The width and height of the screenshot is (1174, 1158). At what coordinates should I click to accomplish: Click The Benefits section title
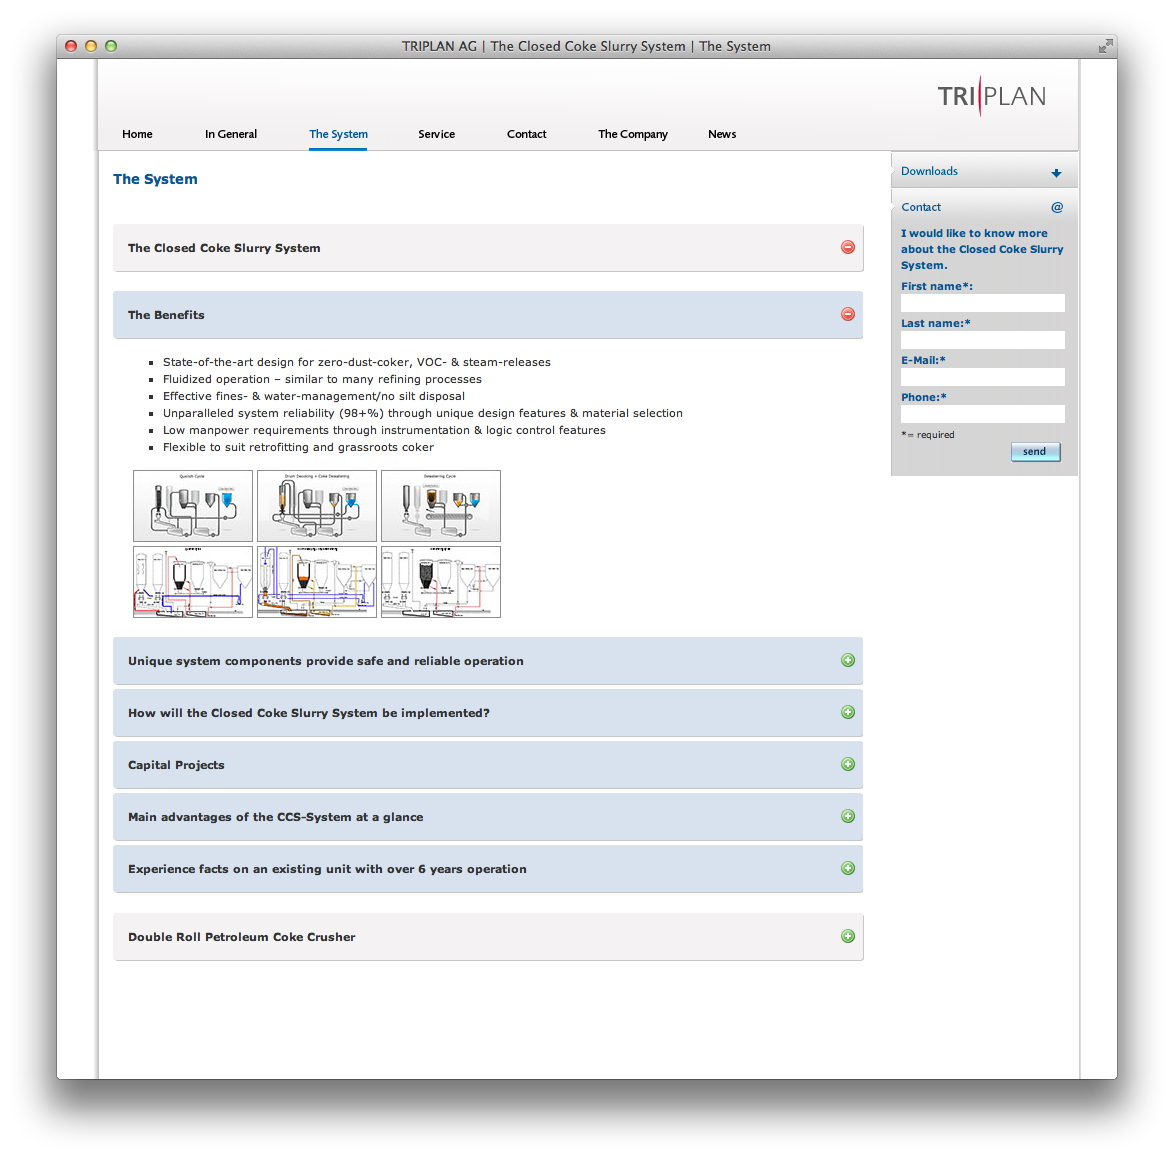[x=166, y=315]
